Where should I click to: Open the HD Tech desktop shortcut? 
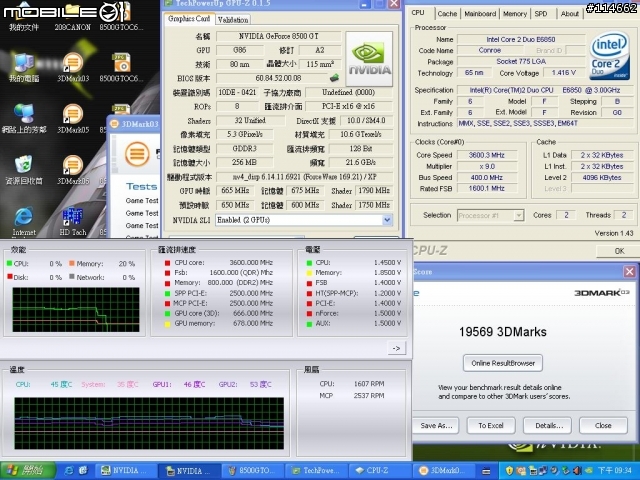[x=73, y=221]
